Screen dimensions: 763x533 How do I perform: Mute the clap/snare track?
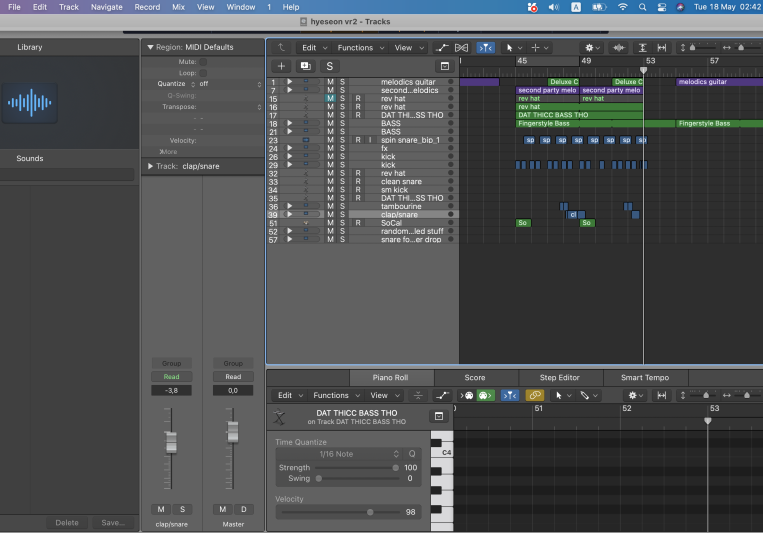(x=330, y=215)
